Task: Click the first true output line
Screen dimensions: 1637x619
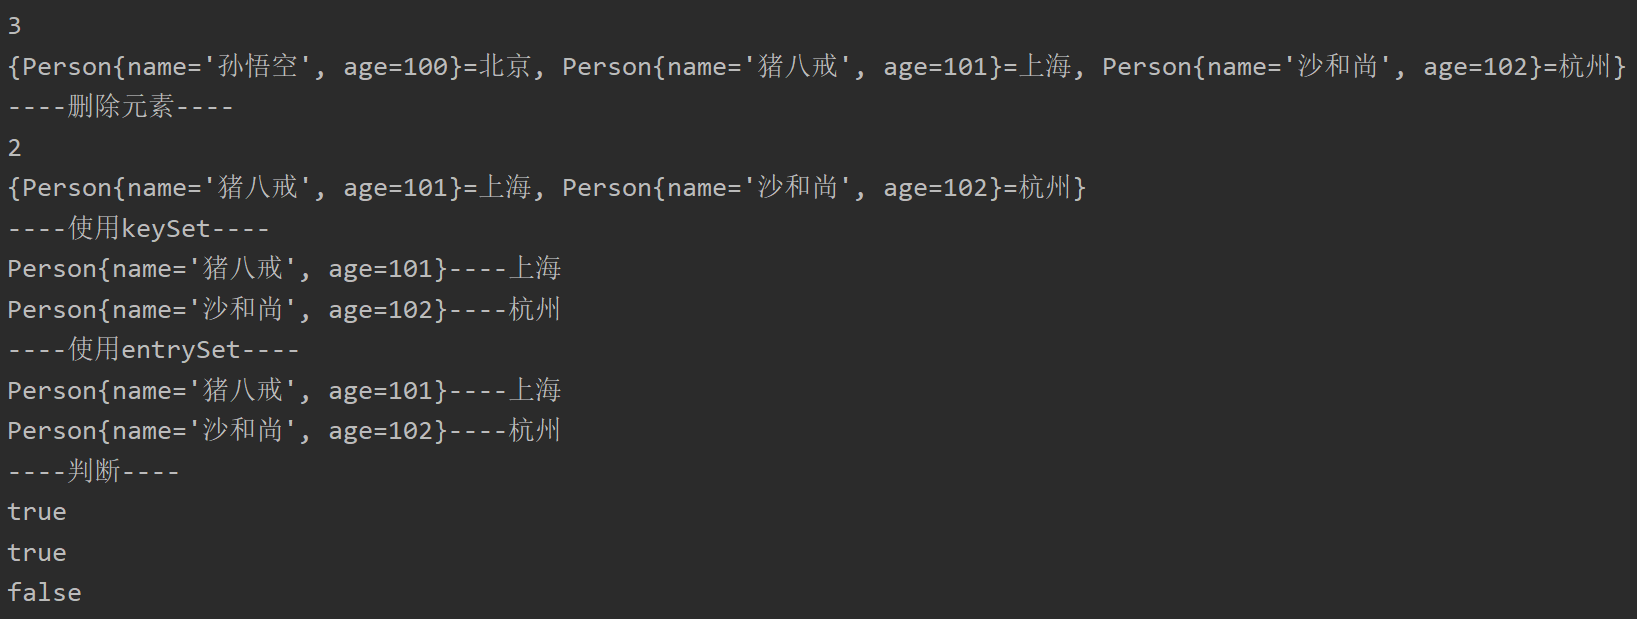Action: (x=37, y=512)
